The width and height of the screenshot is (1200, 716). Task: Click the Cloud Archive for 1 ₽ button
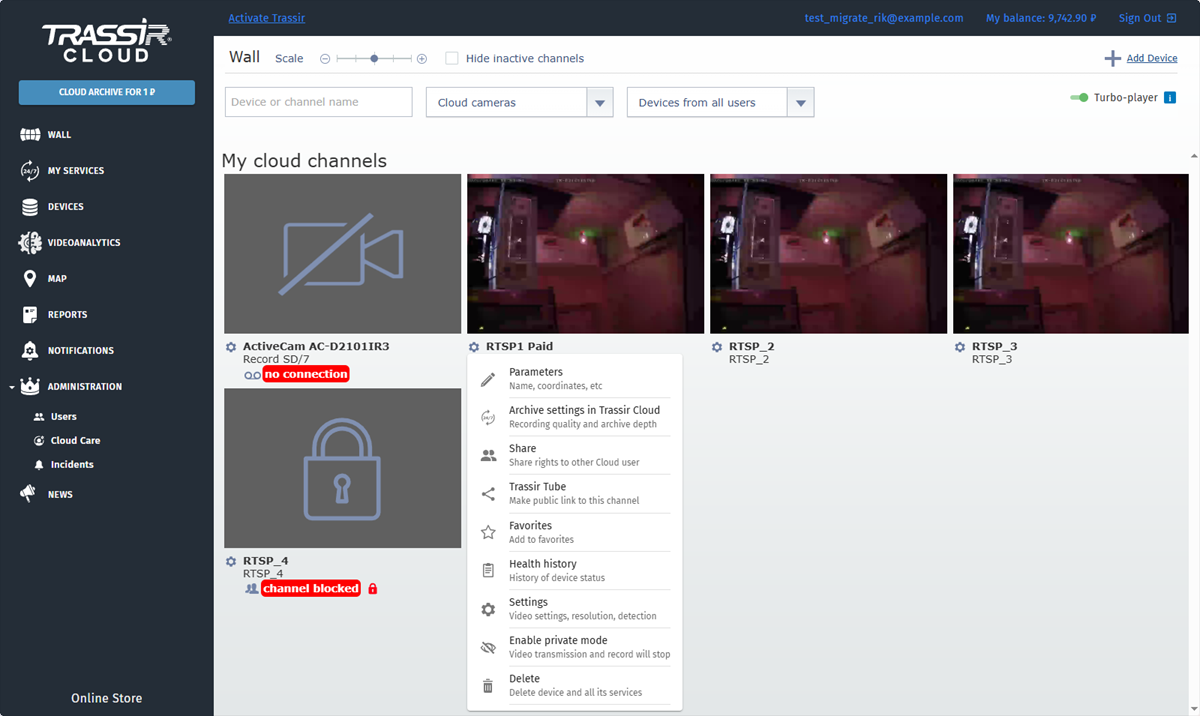point(107,92)
